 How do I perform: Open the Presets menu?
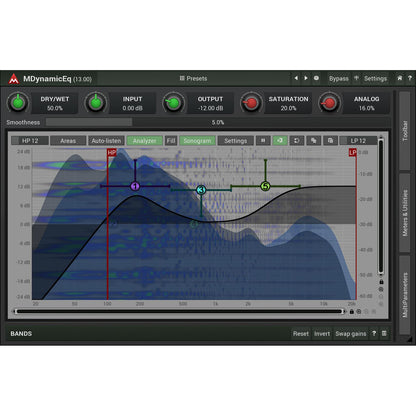(193, 78)
